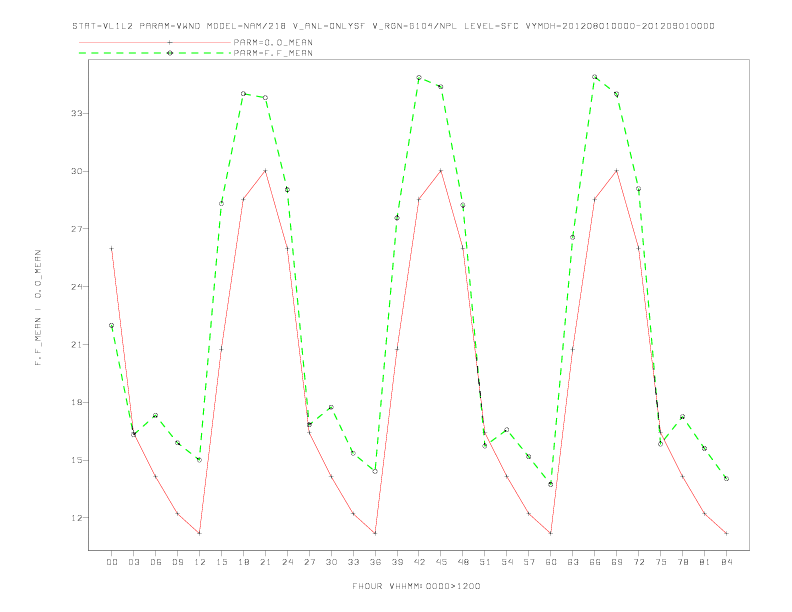
Task: Click the green F.F_MEAN point at hour 78
Action: 682,417
